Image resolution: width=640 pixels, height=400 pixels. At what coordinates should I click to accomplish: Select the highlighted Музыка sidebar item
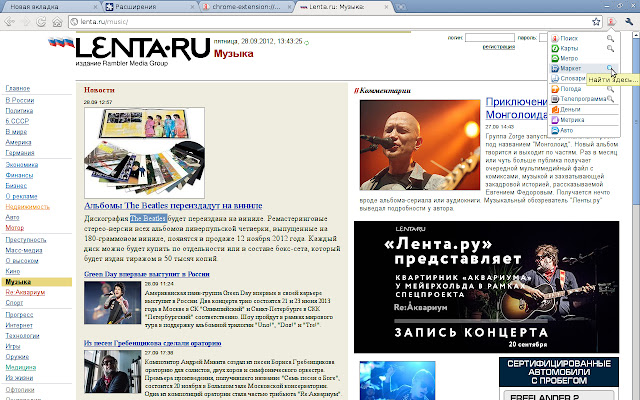point(37,282)
